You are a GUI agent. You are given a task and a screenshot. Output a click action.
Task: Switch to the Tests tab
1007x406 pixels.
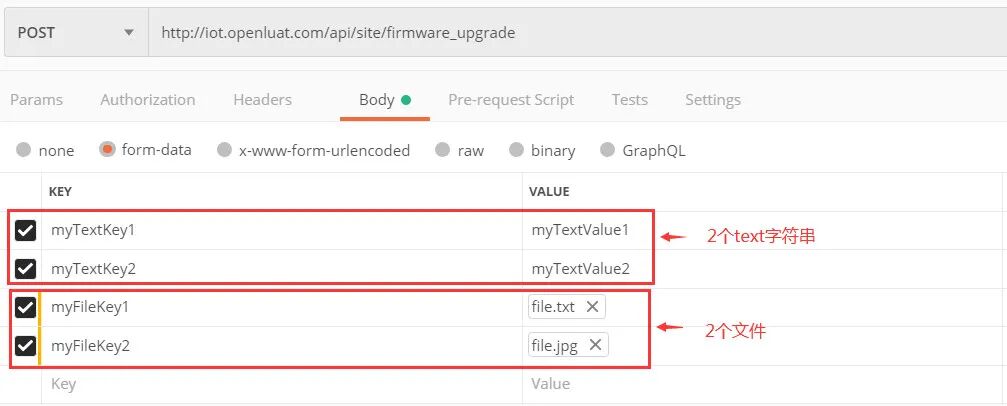(x=630, y=99)
